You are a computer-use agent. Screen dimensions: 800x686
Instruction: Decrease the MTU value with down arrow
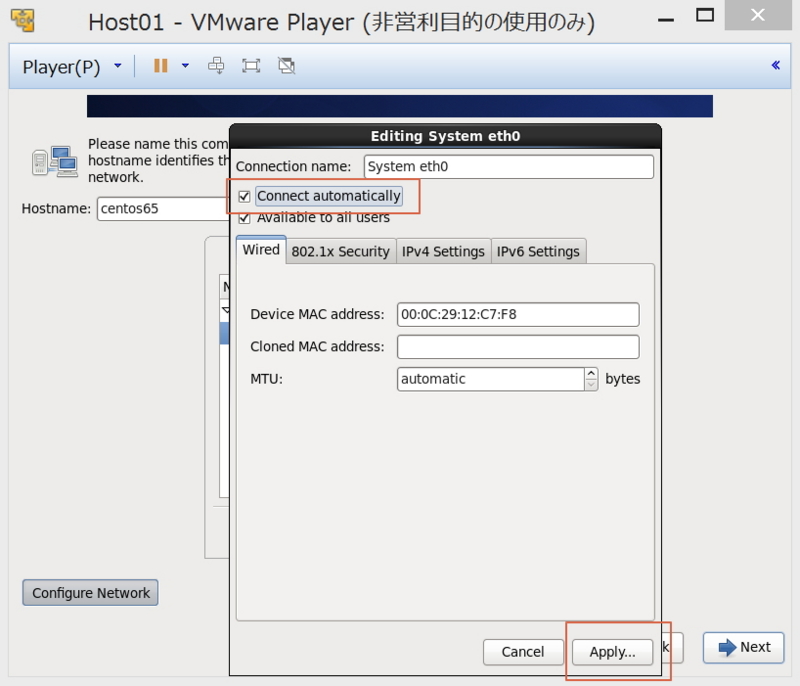pyautogui.click(x=591, y=385)
